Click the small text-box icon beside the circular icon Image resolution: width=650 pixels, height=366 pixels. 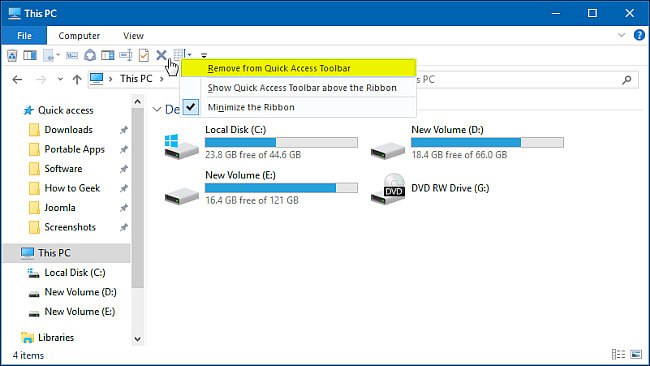coord(72,56)
